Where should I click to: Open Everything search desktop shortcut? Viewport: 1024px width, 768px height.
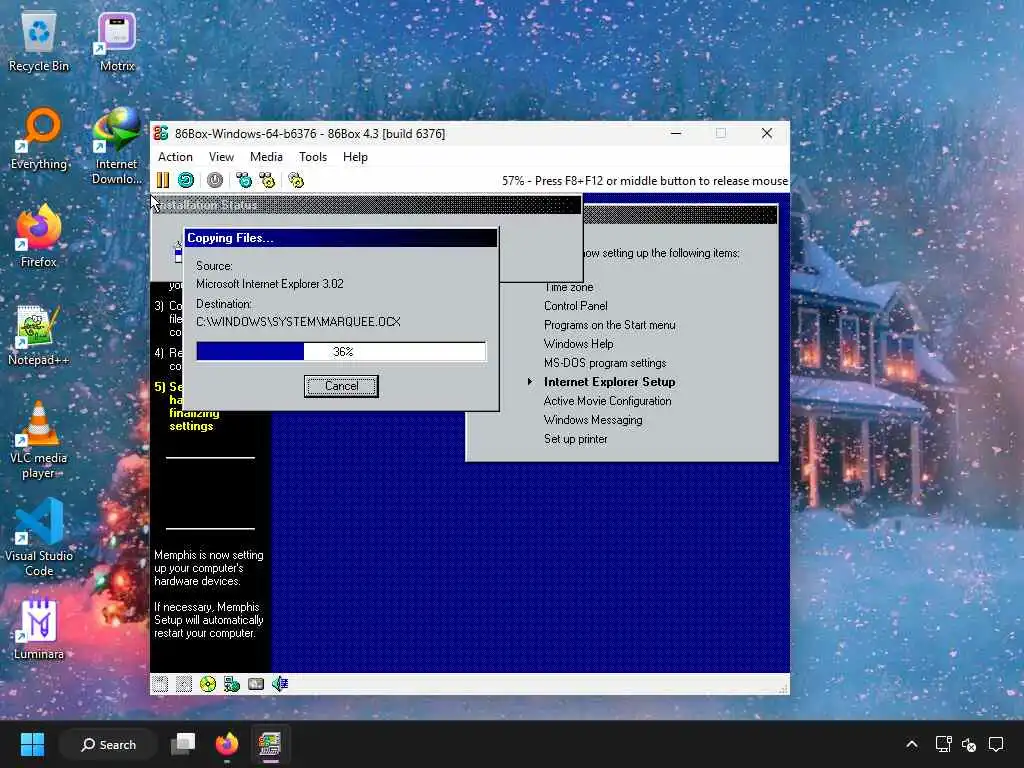pyautogui.click(x=39, y=139)
